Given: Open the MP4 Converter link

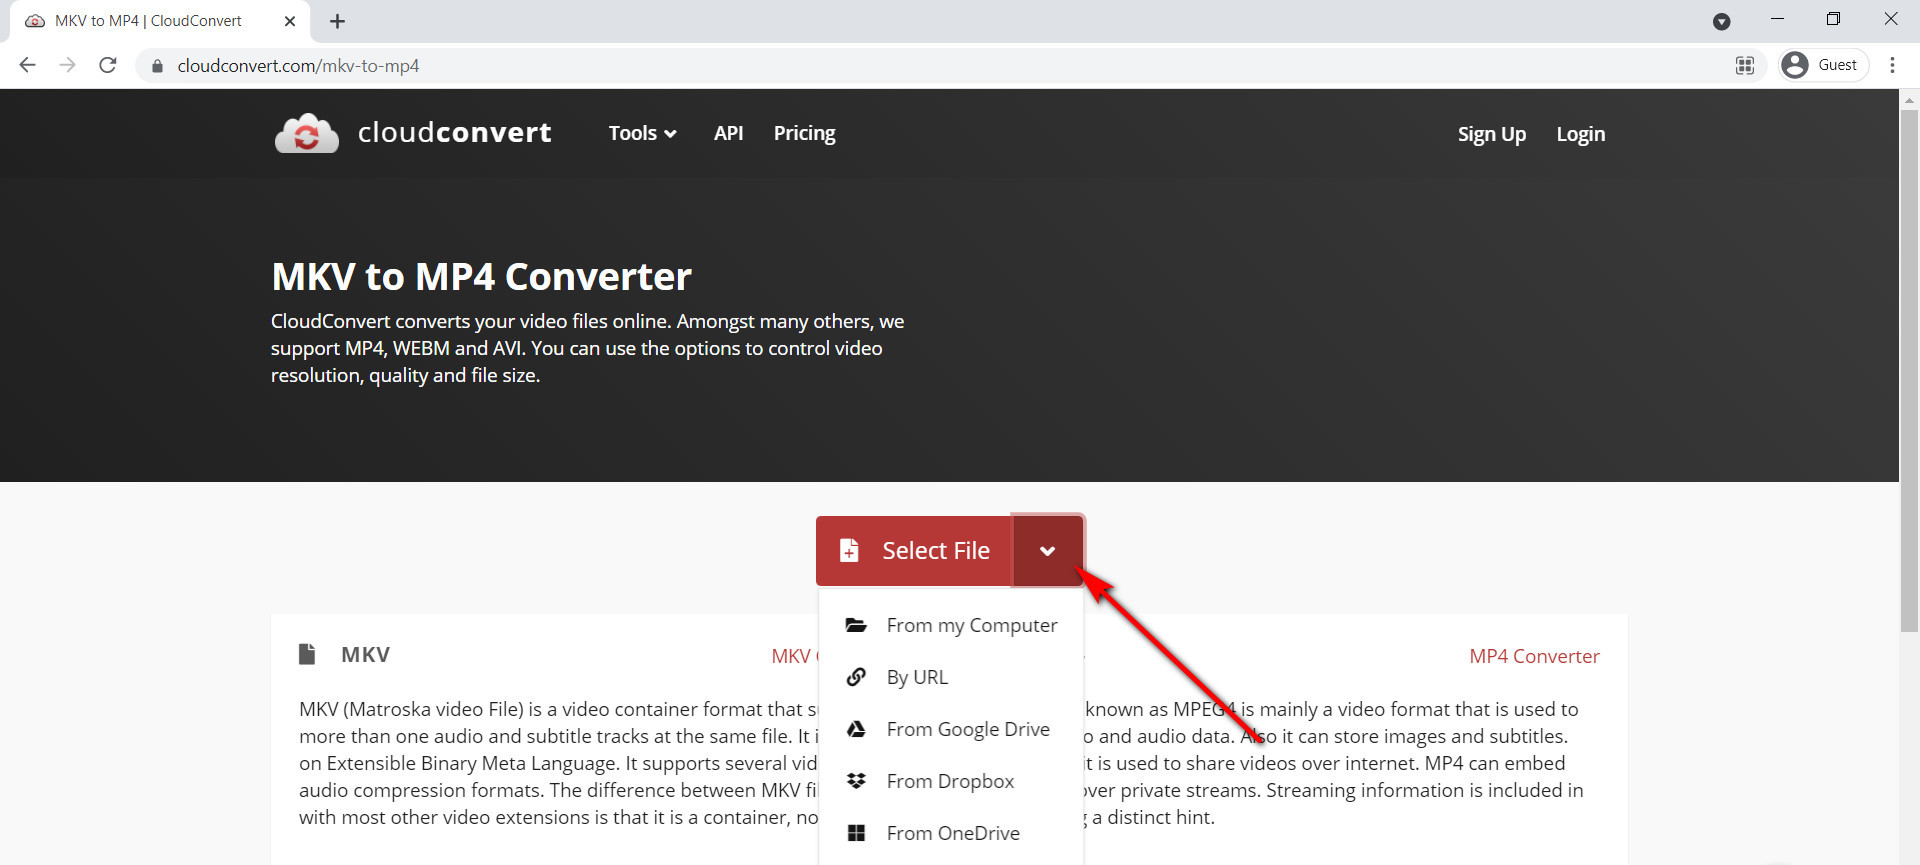Looking at the screenshot, I should 1534,656.
